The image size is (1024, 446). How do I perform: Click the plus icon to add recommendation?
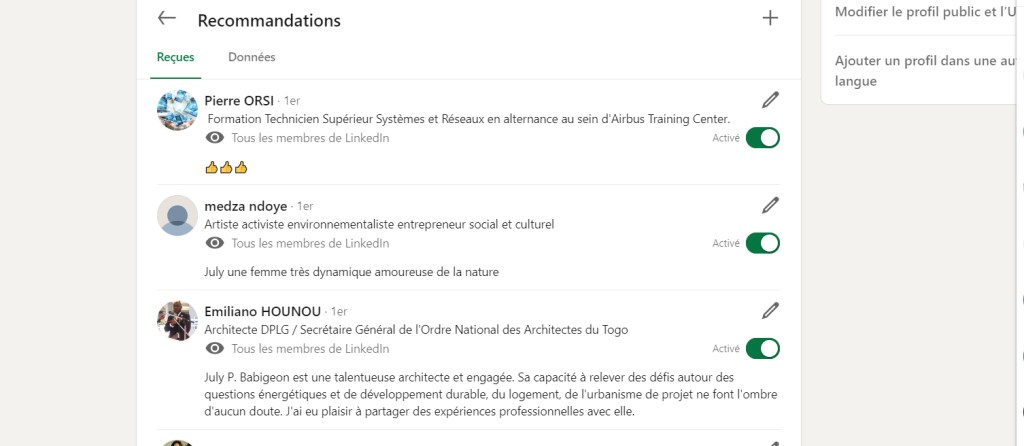pyautogui.click(x=770, y=18)
